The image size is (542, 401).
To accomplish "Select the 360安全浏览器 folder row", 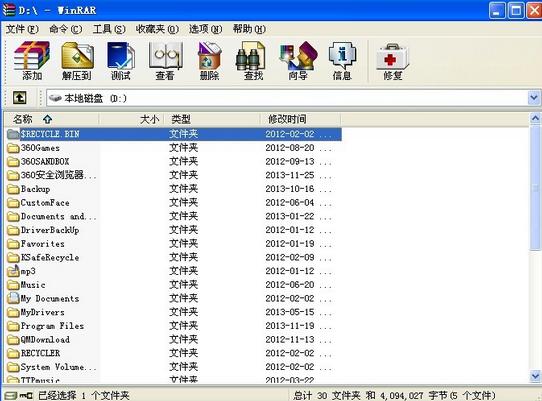I will coord(173,175).
